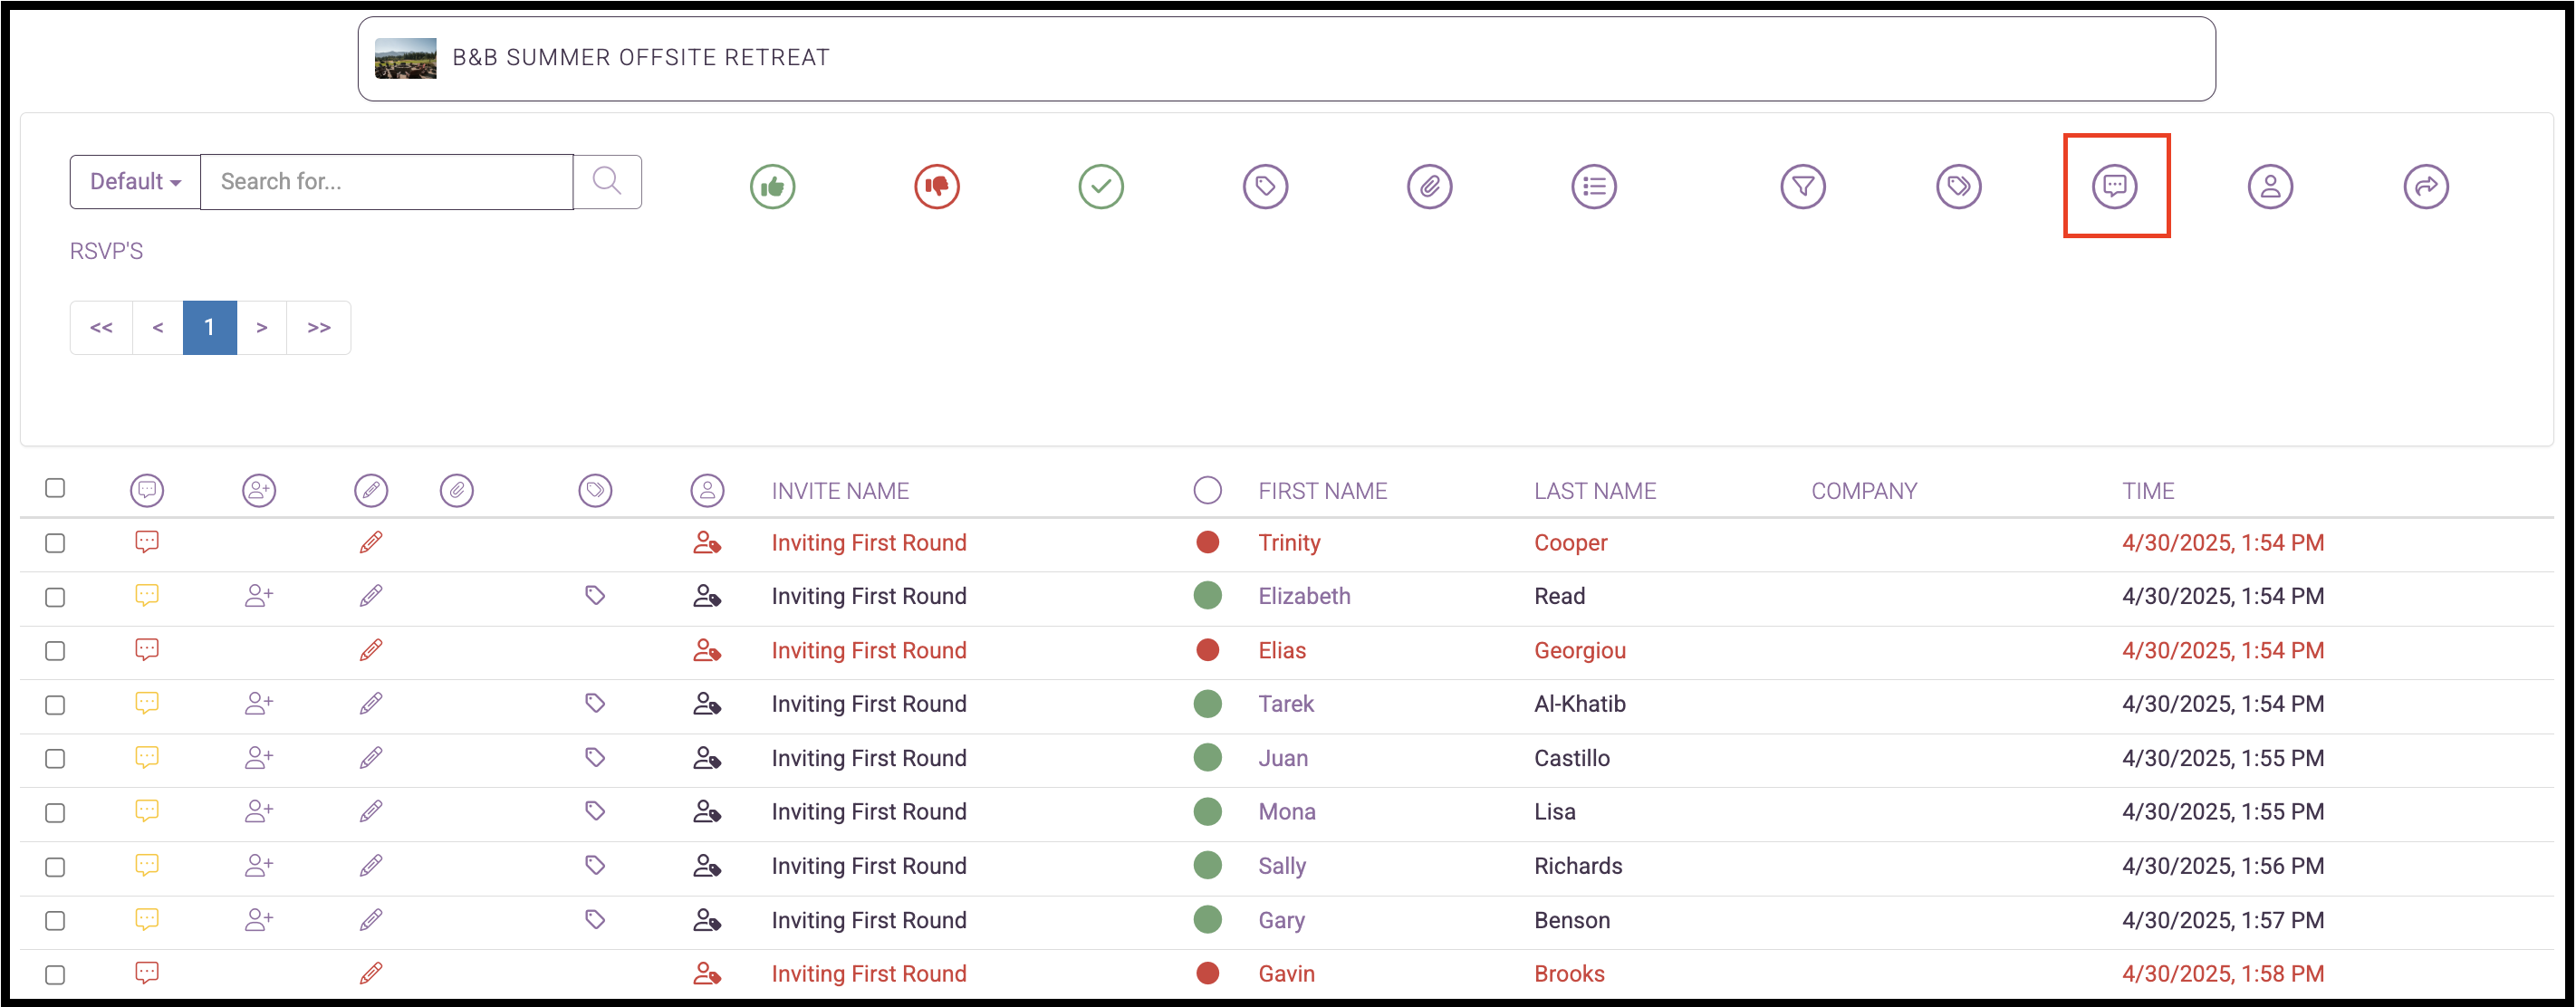Click the person profile toolbar icon
This screenshot has width=2576, height=1007.
tap(2270, 186)
